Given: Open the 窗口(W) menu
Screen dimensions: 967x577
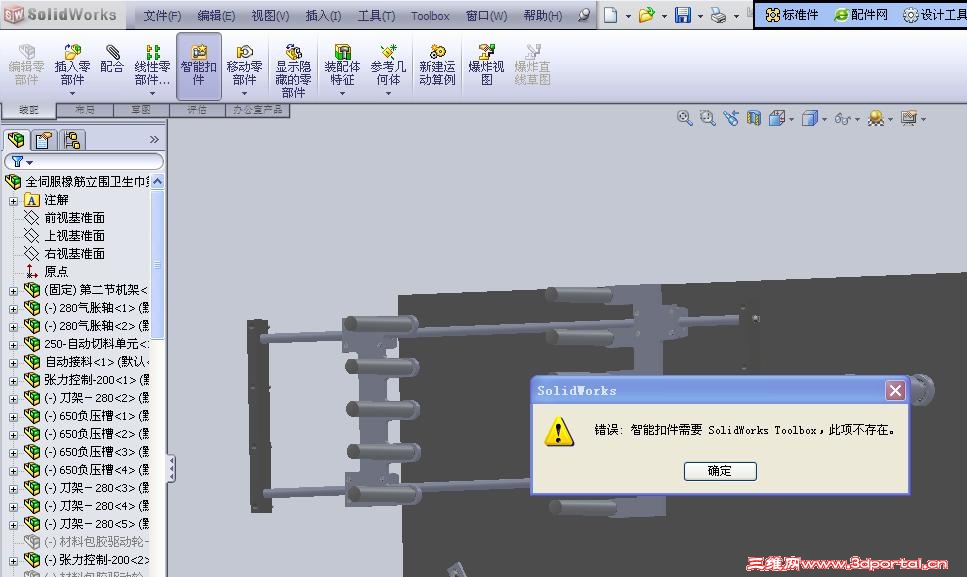Looking at the screenshot, I should point(486,16).
